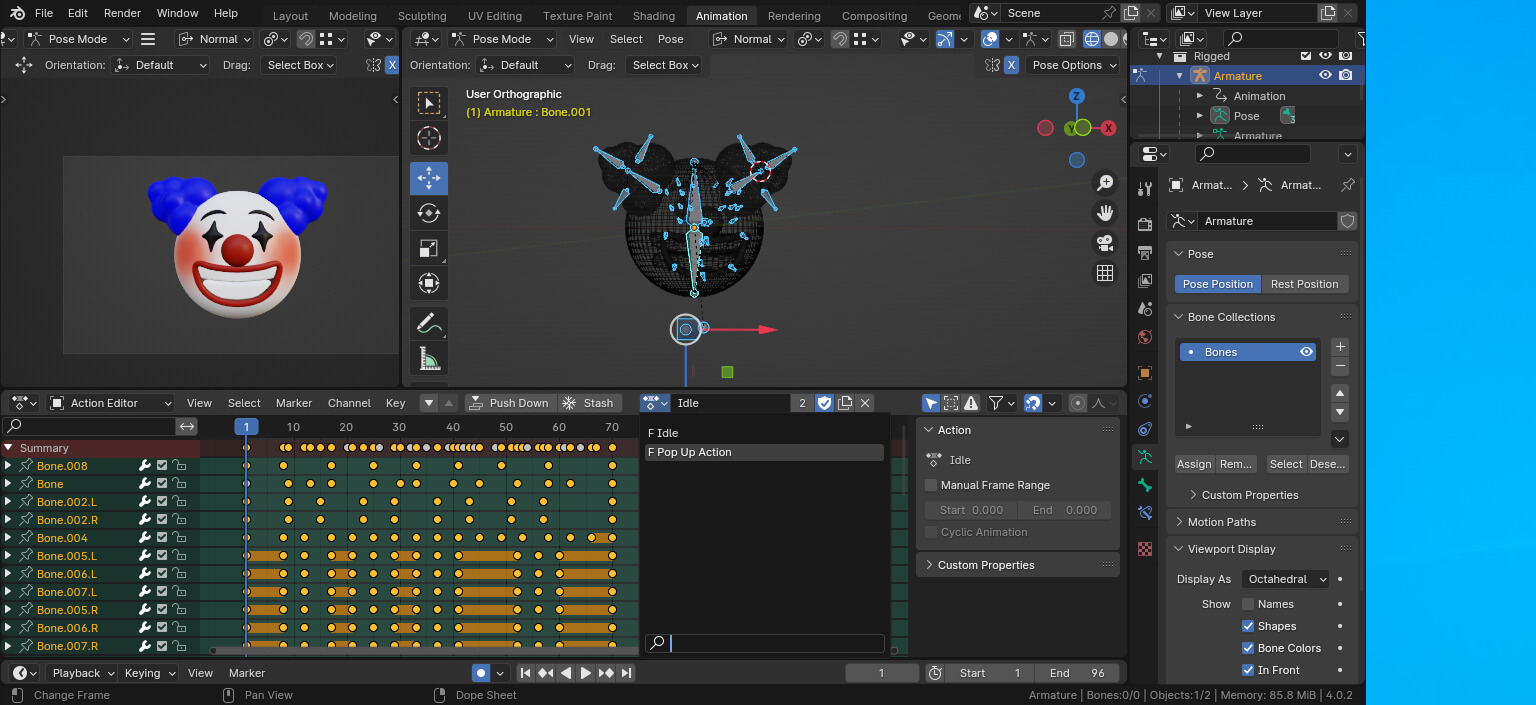Screen dimensions: 1536x705
Task: Enable Manual Frame Range checkbox
Action: tap(931, 485)
